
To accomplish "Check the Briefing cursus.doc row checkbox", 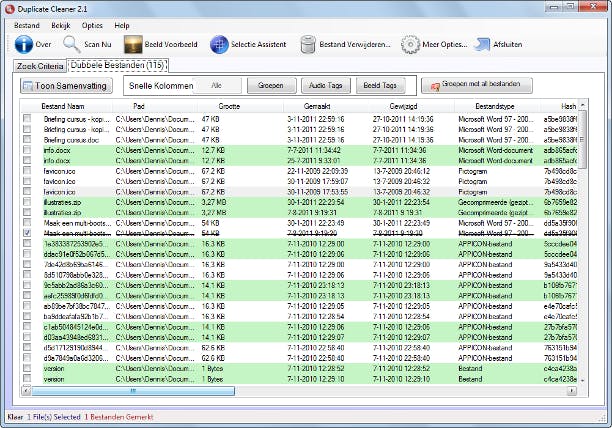I will 27,139.
